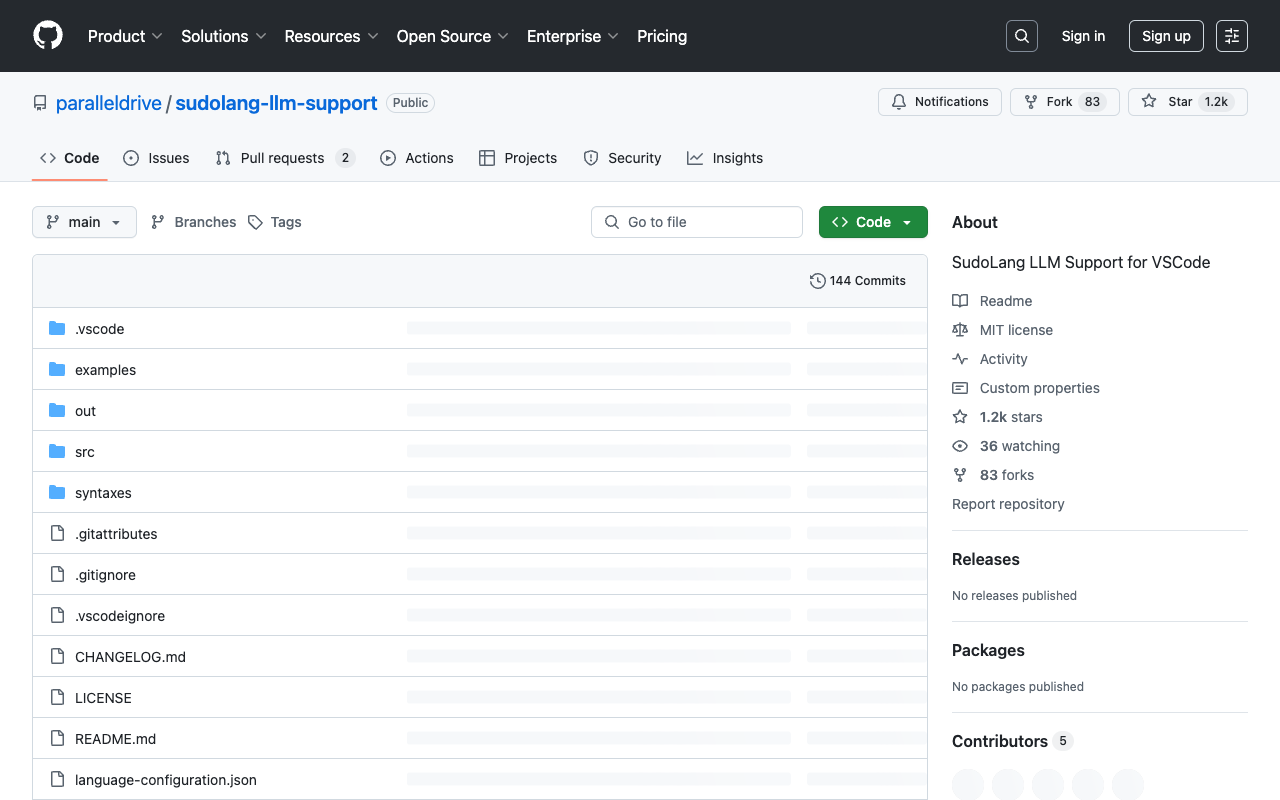View the 144 Commits history

858,281
